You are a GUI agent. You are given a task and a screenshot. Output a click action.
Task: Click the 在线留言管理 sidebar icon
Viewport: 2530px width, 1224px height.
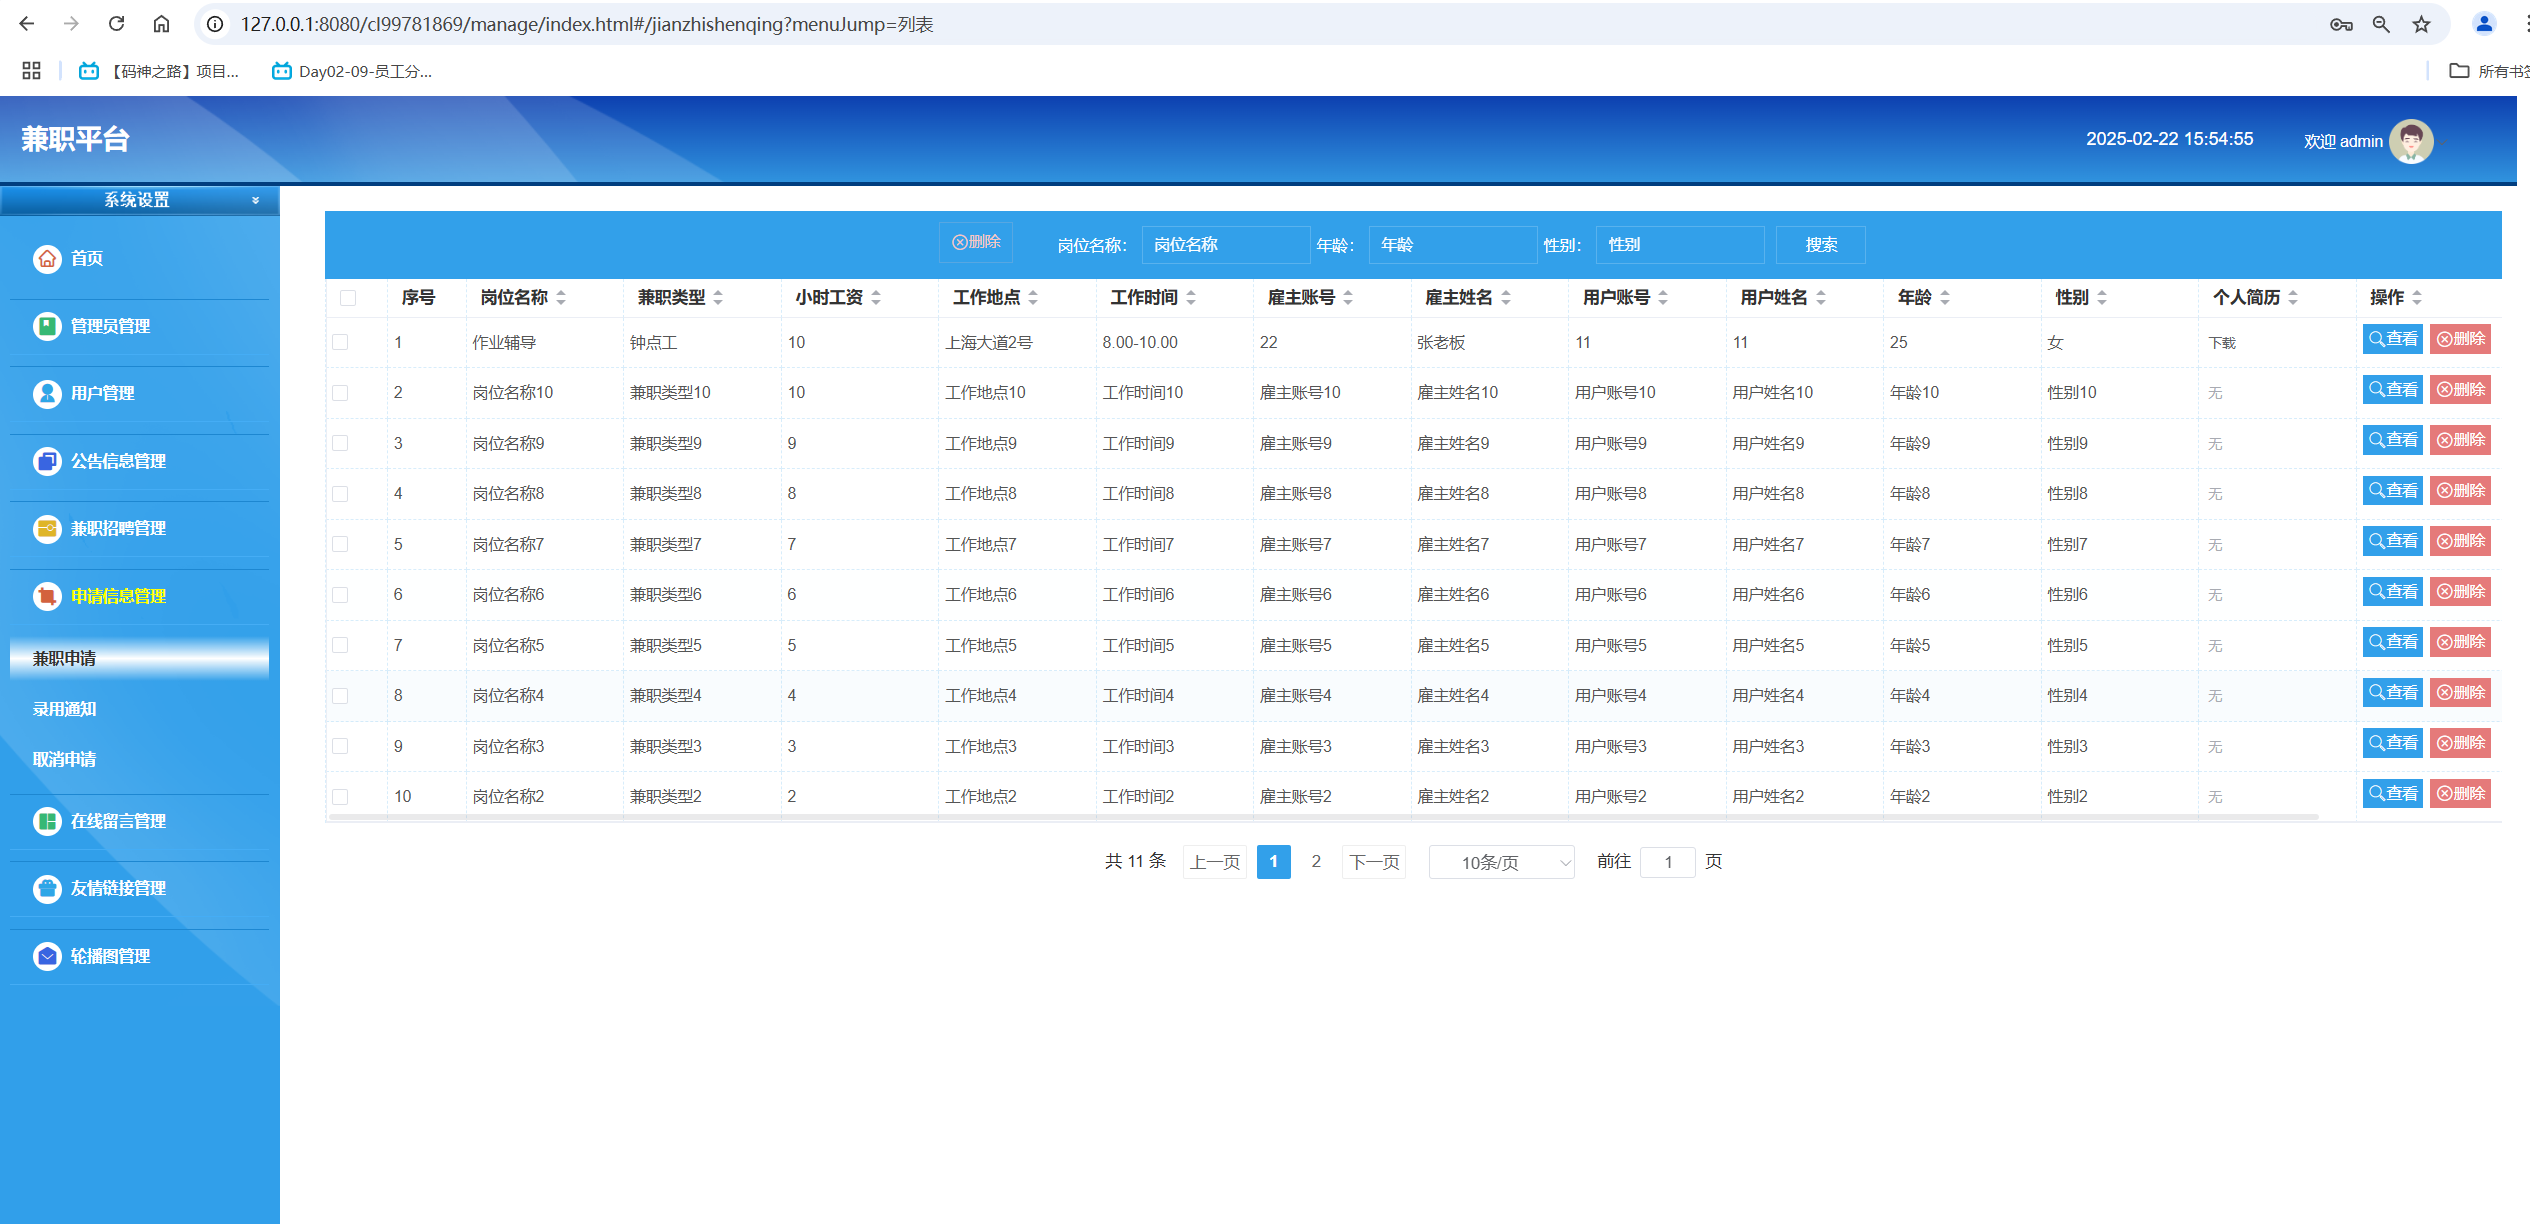pos(47,821)
